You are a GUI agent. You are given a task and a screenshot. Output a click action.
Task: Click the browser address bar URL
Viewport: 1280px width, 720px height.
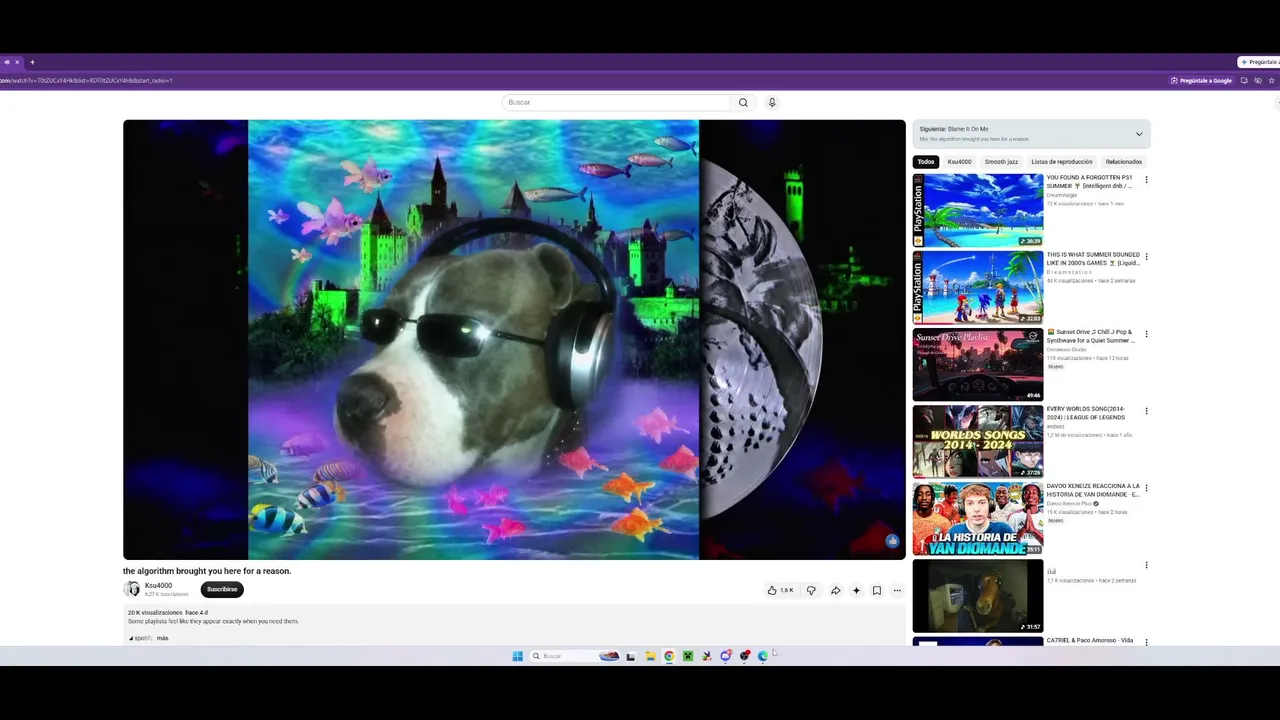[x=87, y=80]
